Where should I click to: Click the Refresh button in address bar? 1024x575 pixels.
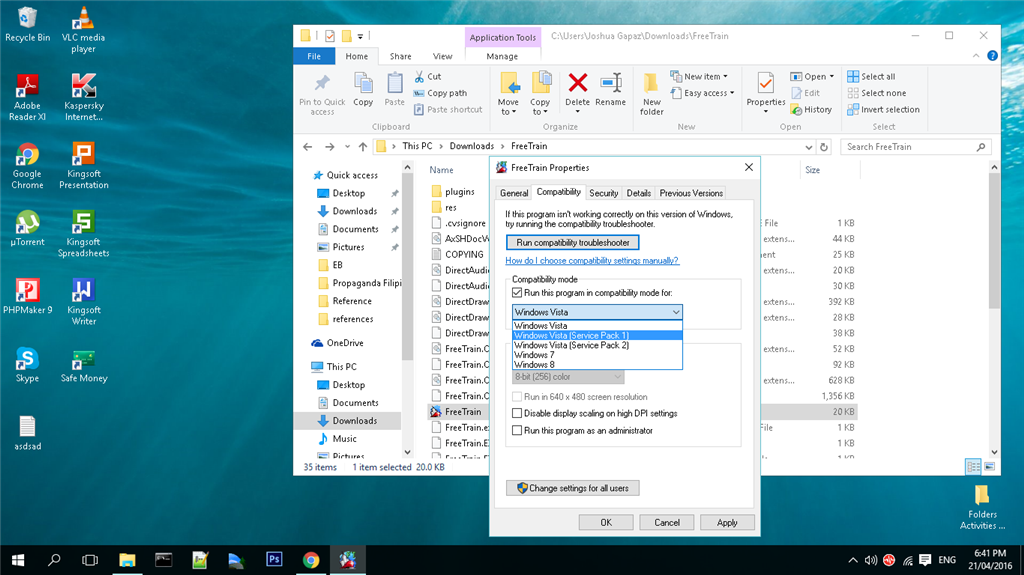[824, 147]
